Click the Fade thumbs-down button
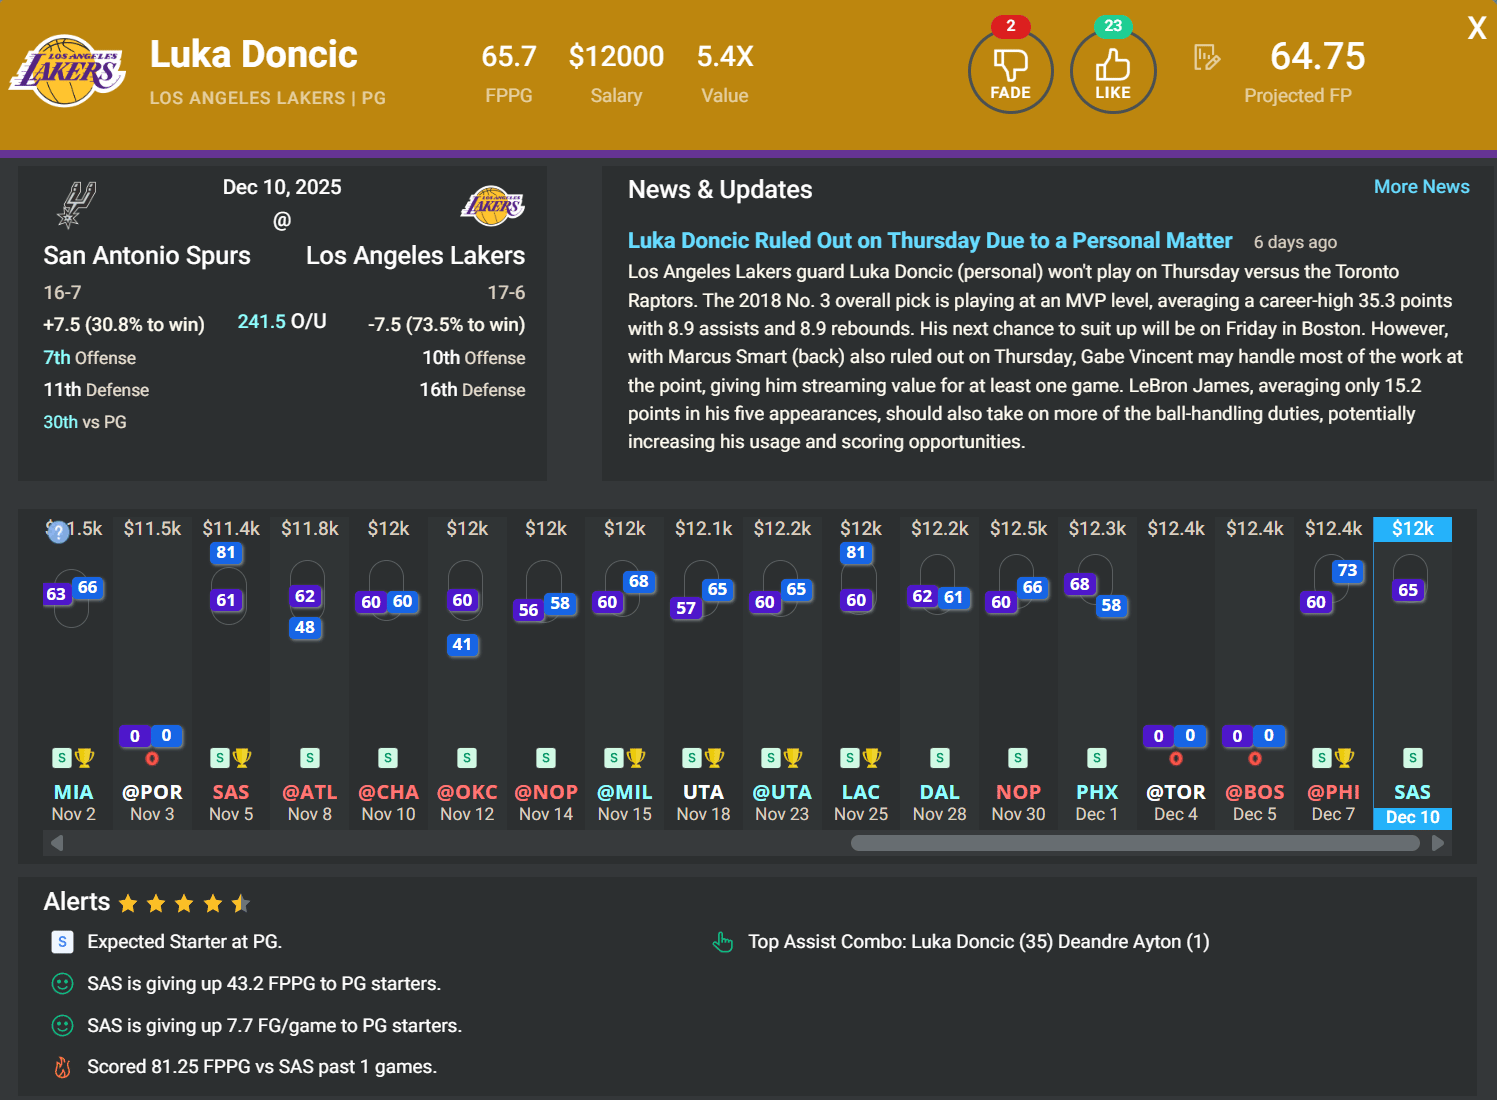Screen dimensions: 1497x1100 coord(1010,72)
